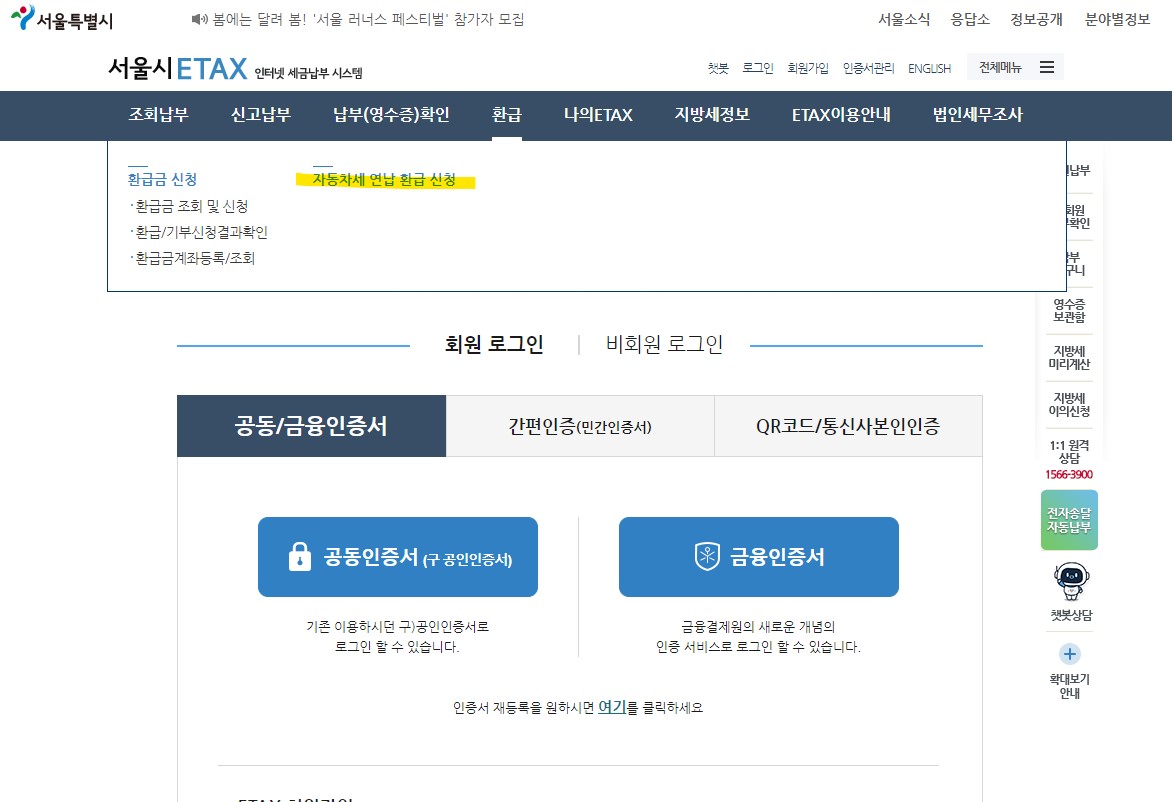1172x802 pixels.
Task: Click the 1566-3900 원격상담 number
Action: pos(1069,473)
